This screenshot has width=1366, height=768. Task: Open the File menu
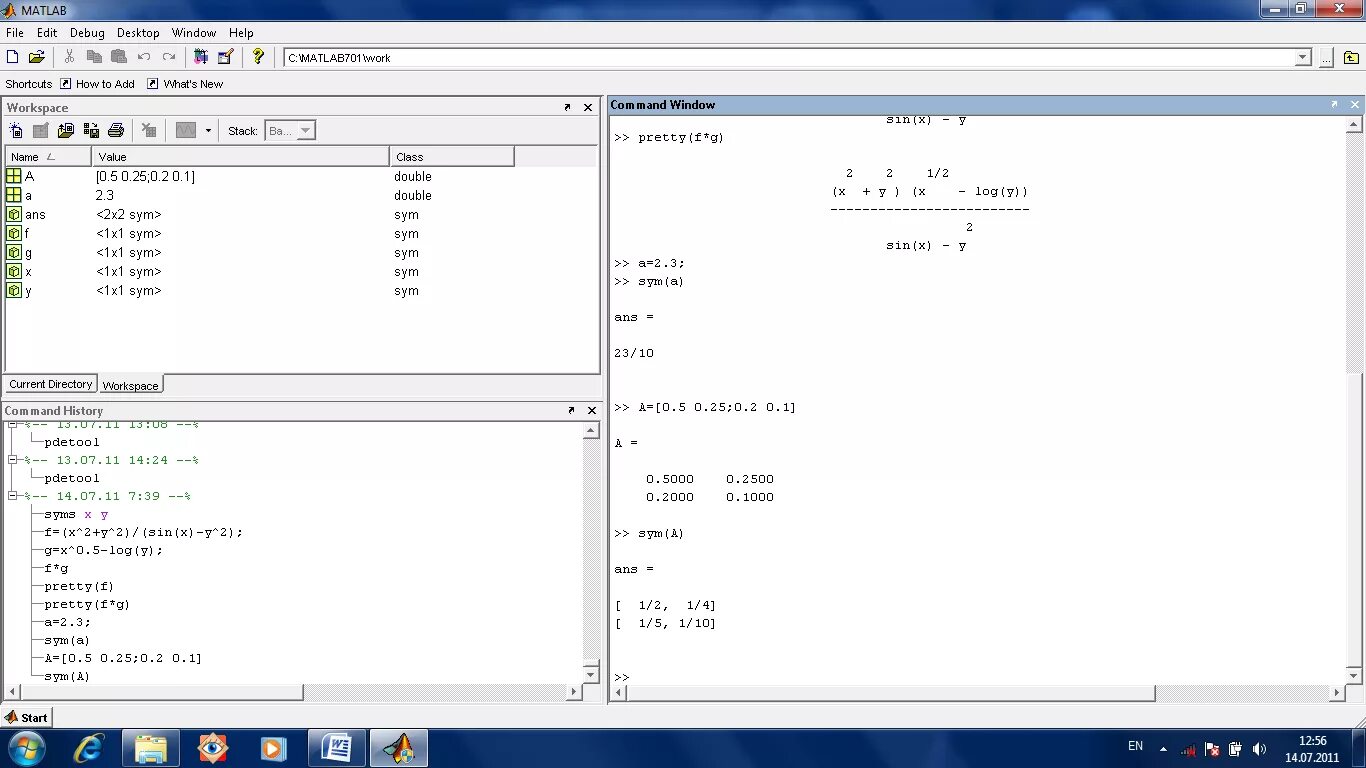[x=15, y=33]
